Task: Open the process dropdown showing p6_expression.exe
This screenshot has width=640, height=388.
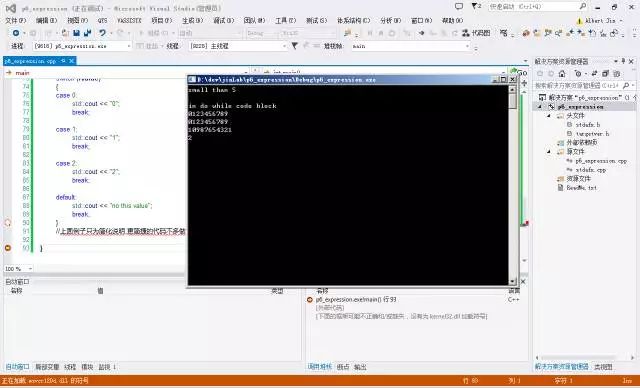Action: click(x=82, y=46)
